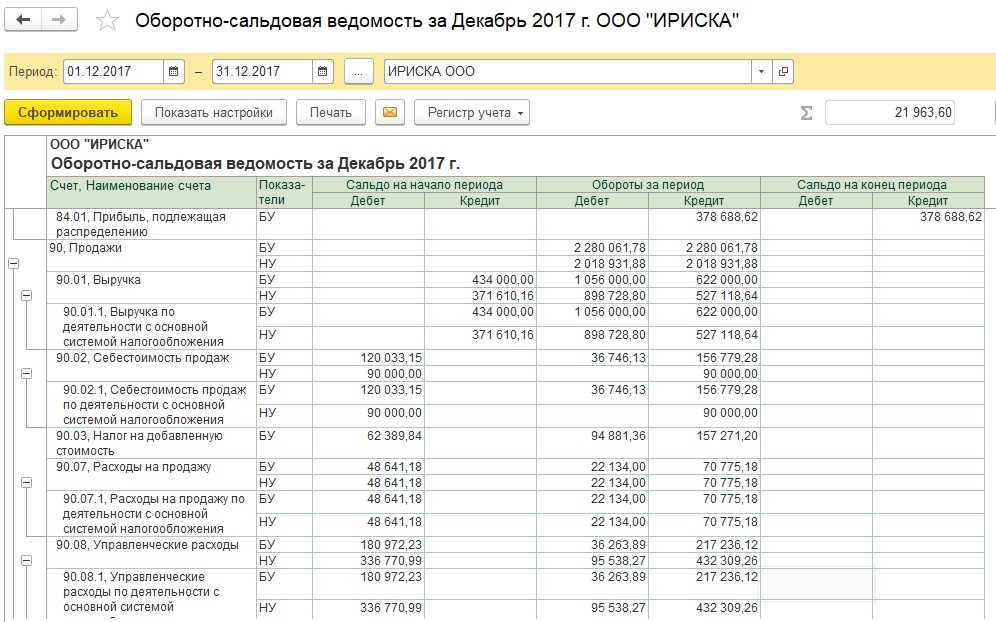996x622 pixels.
Task: Click the sigma sum icon
Action: (x=806, y=113)
